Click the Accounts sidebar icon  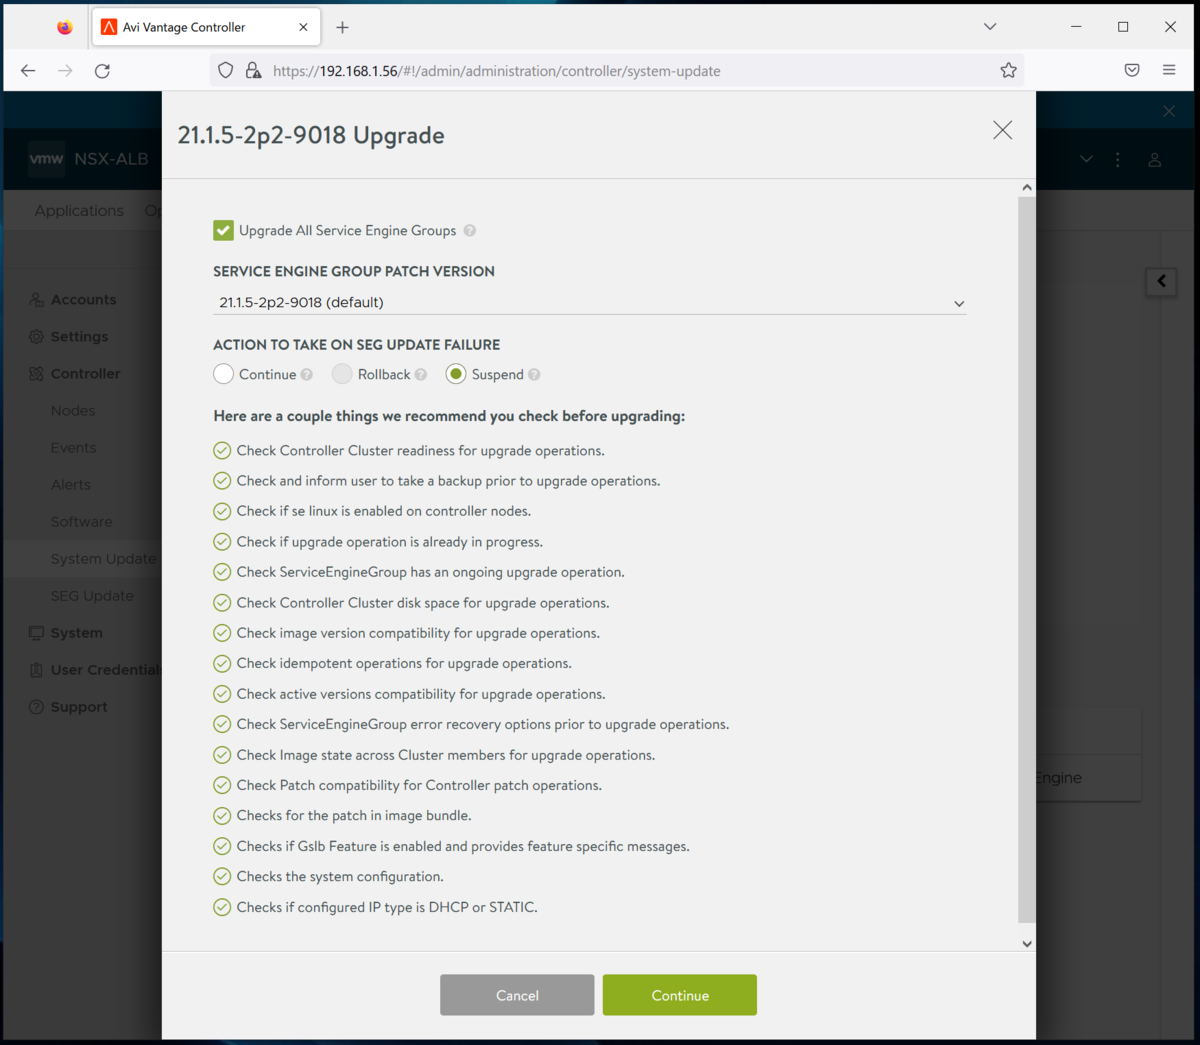click(36, 300)
